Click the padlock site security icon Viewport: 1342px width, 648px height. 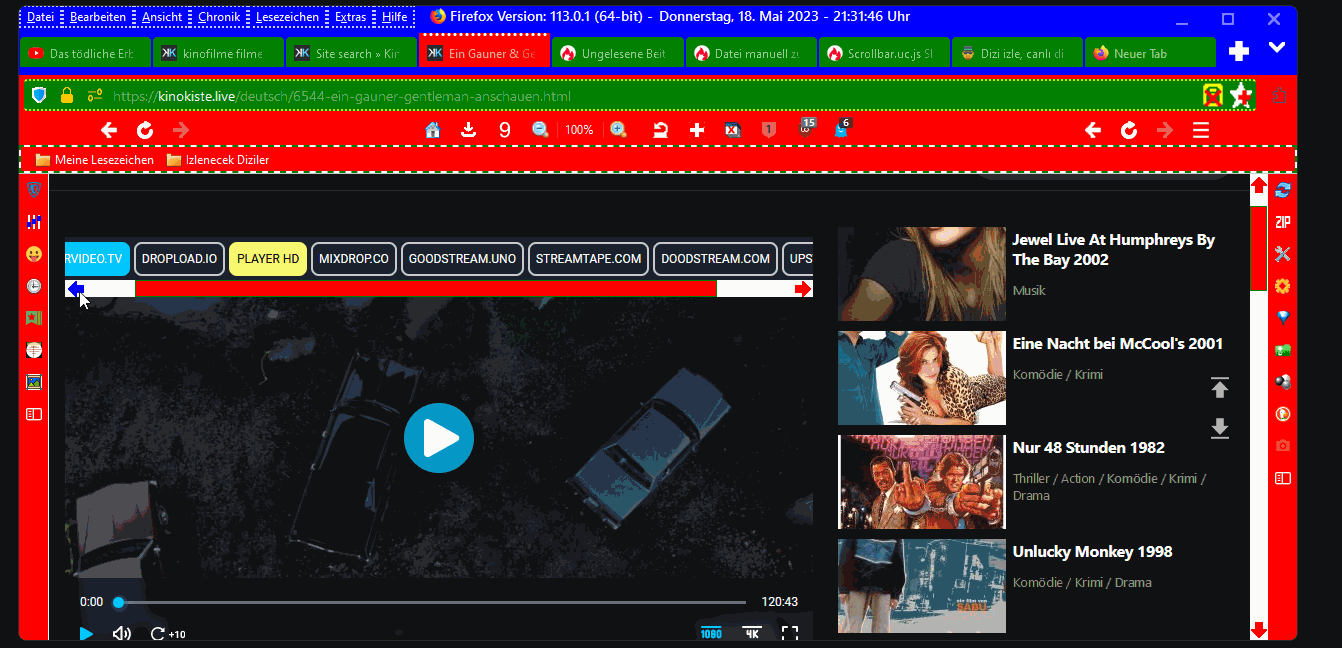coord(67,95)
